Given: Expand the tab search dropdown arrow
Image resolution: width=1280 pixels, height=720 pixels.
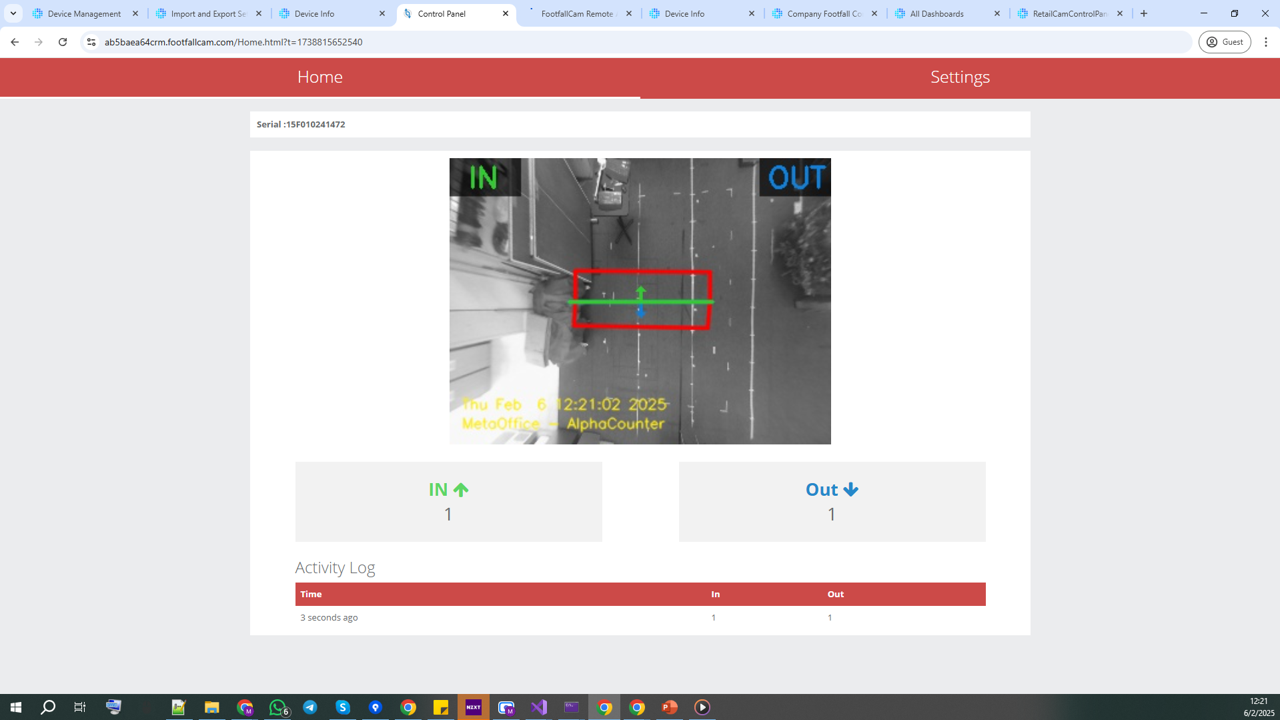Looking at the screenshot, I should point(13,14).
